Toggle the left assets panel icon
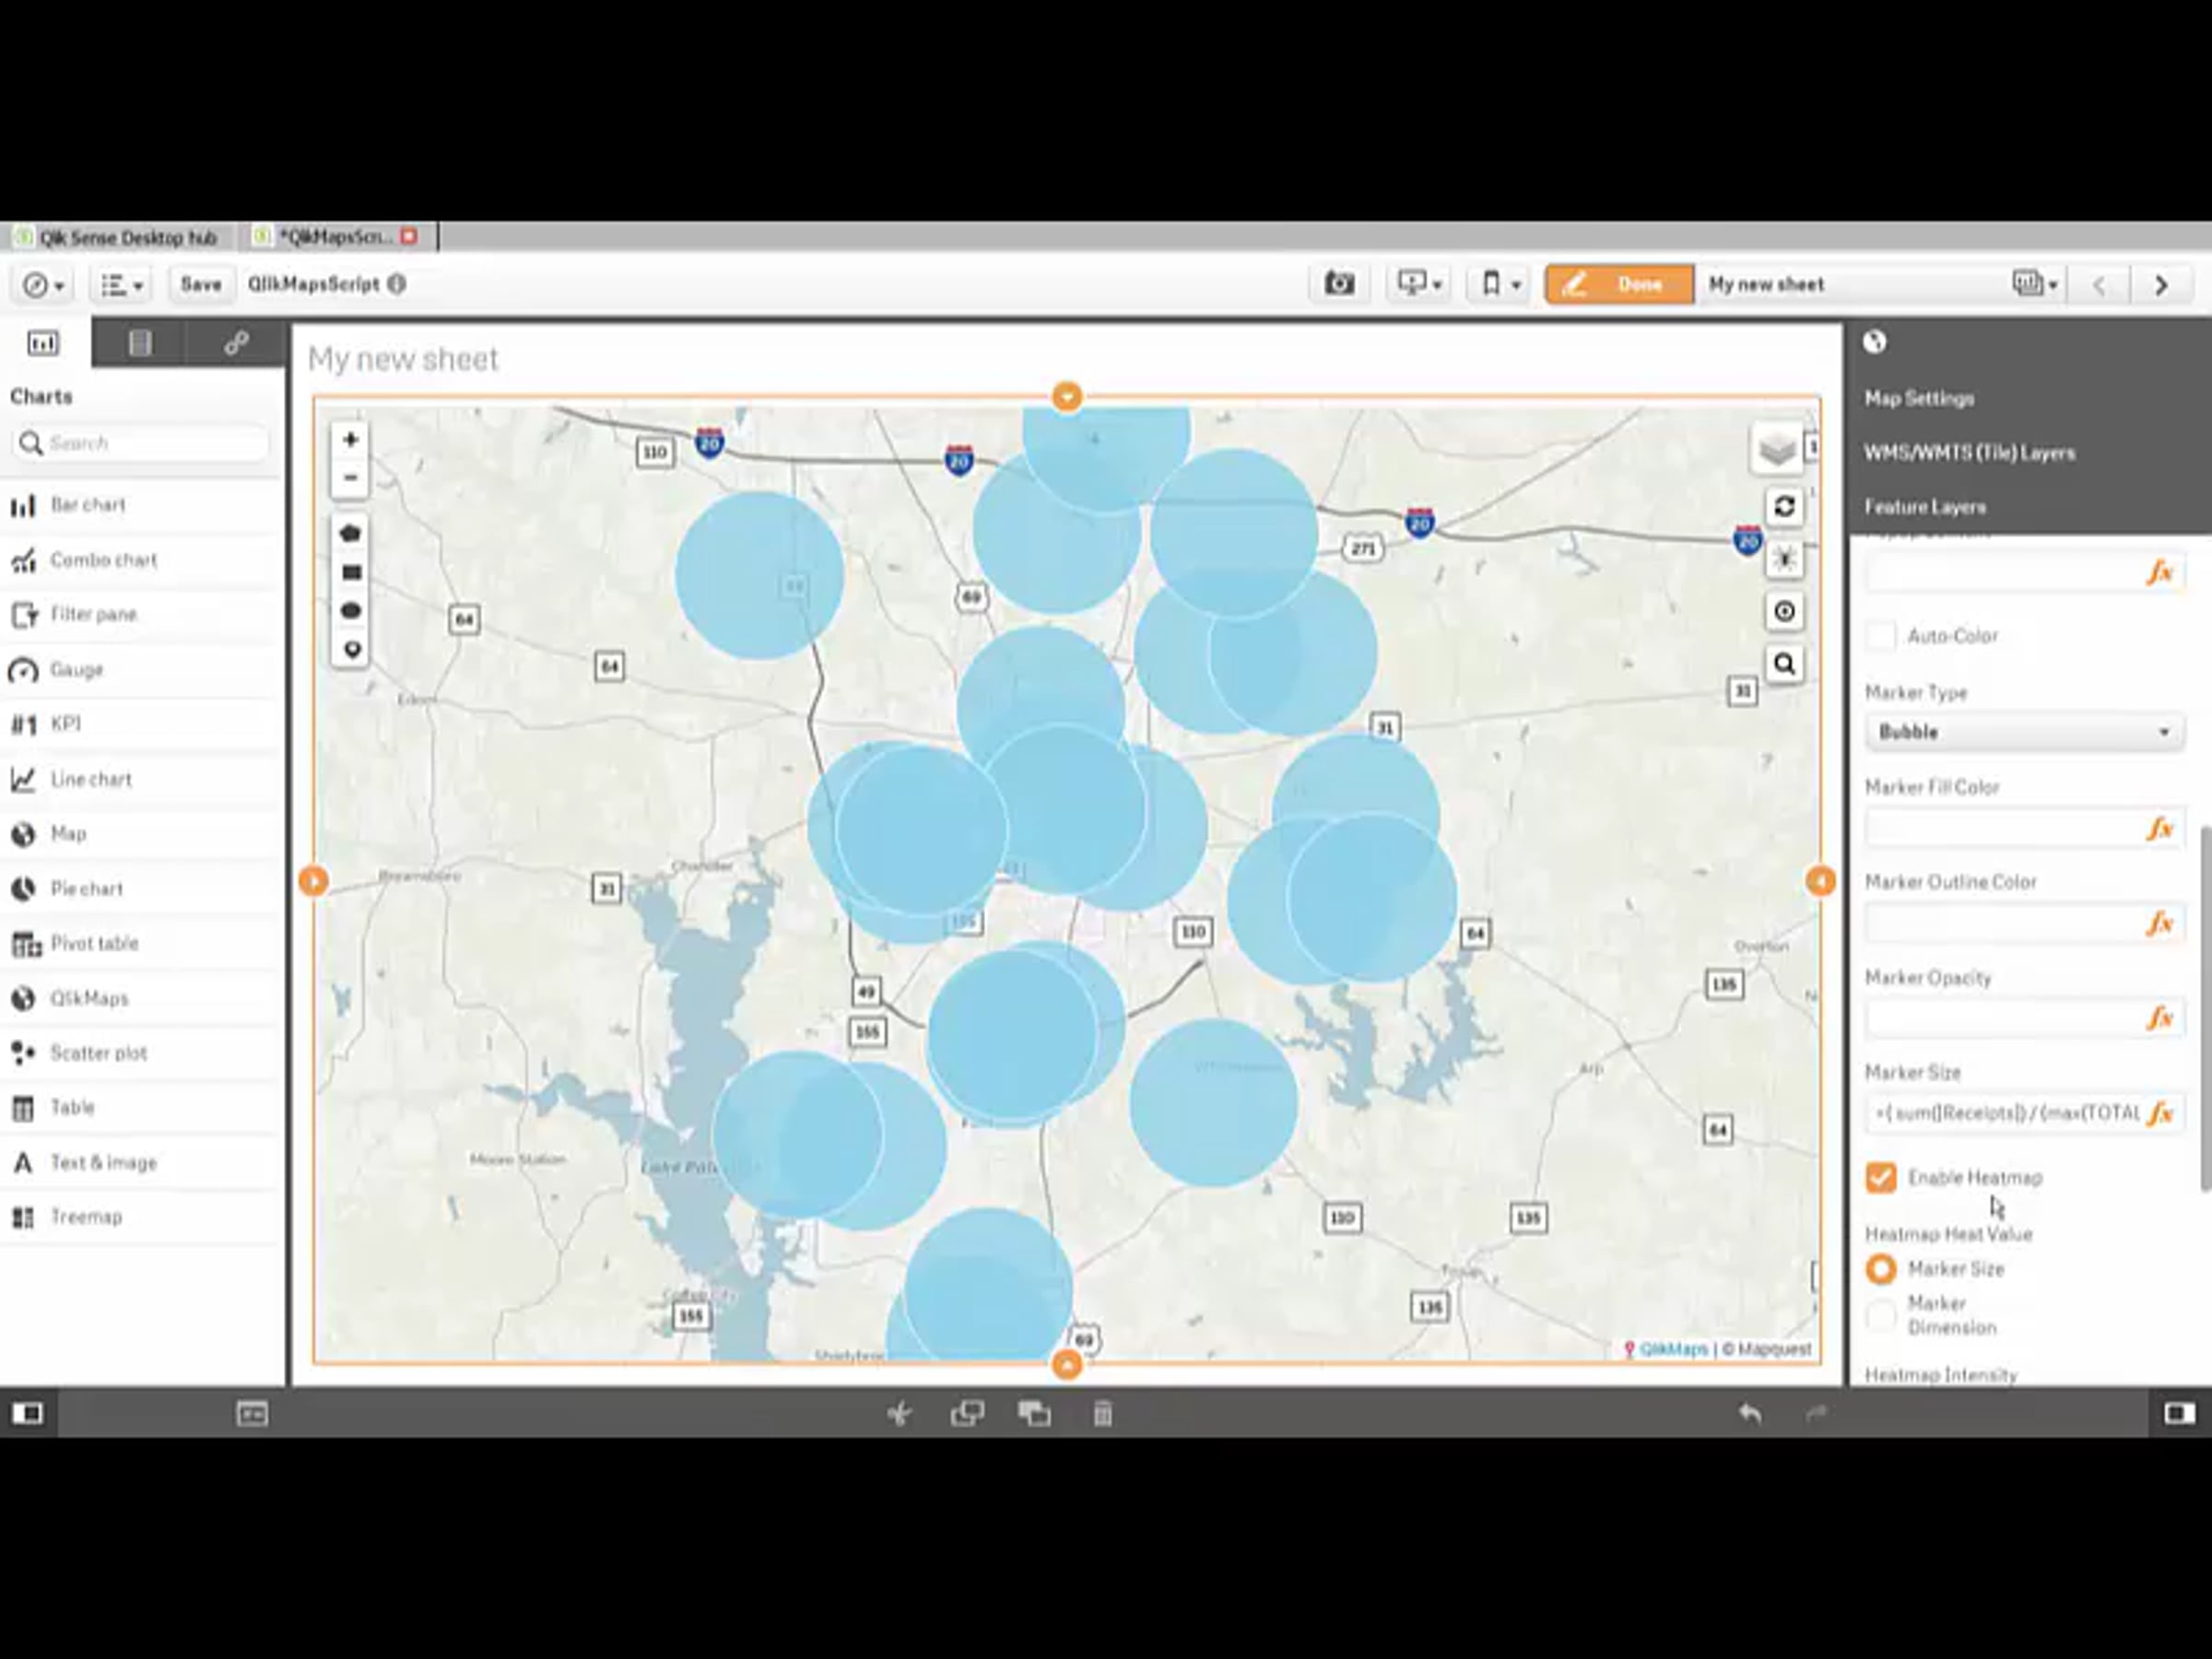 point(27,1413)
